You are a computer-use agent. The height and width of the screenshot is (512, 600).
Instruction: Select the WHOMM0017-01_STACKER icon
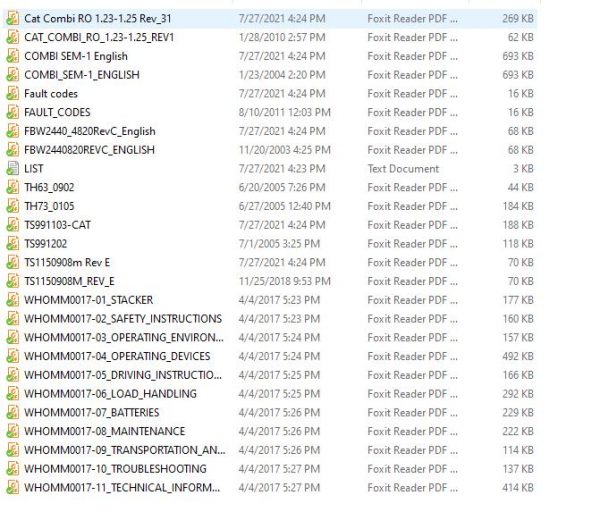pyautogui.click(x=13, y=300)
